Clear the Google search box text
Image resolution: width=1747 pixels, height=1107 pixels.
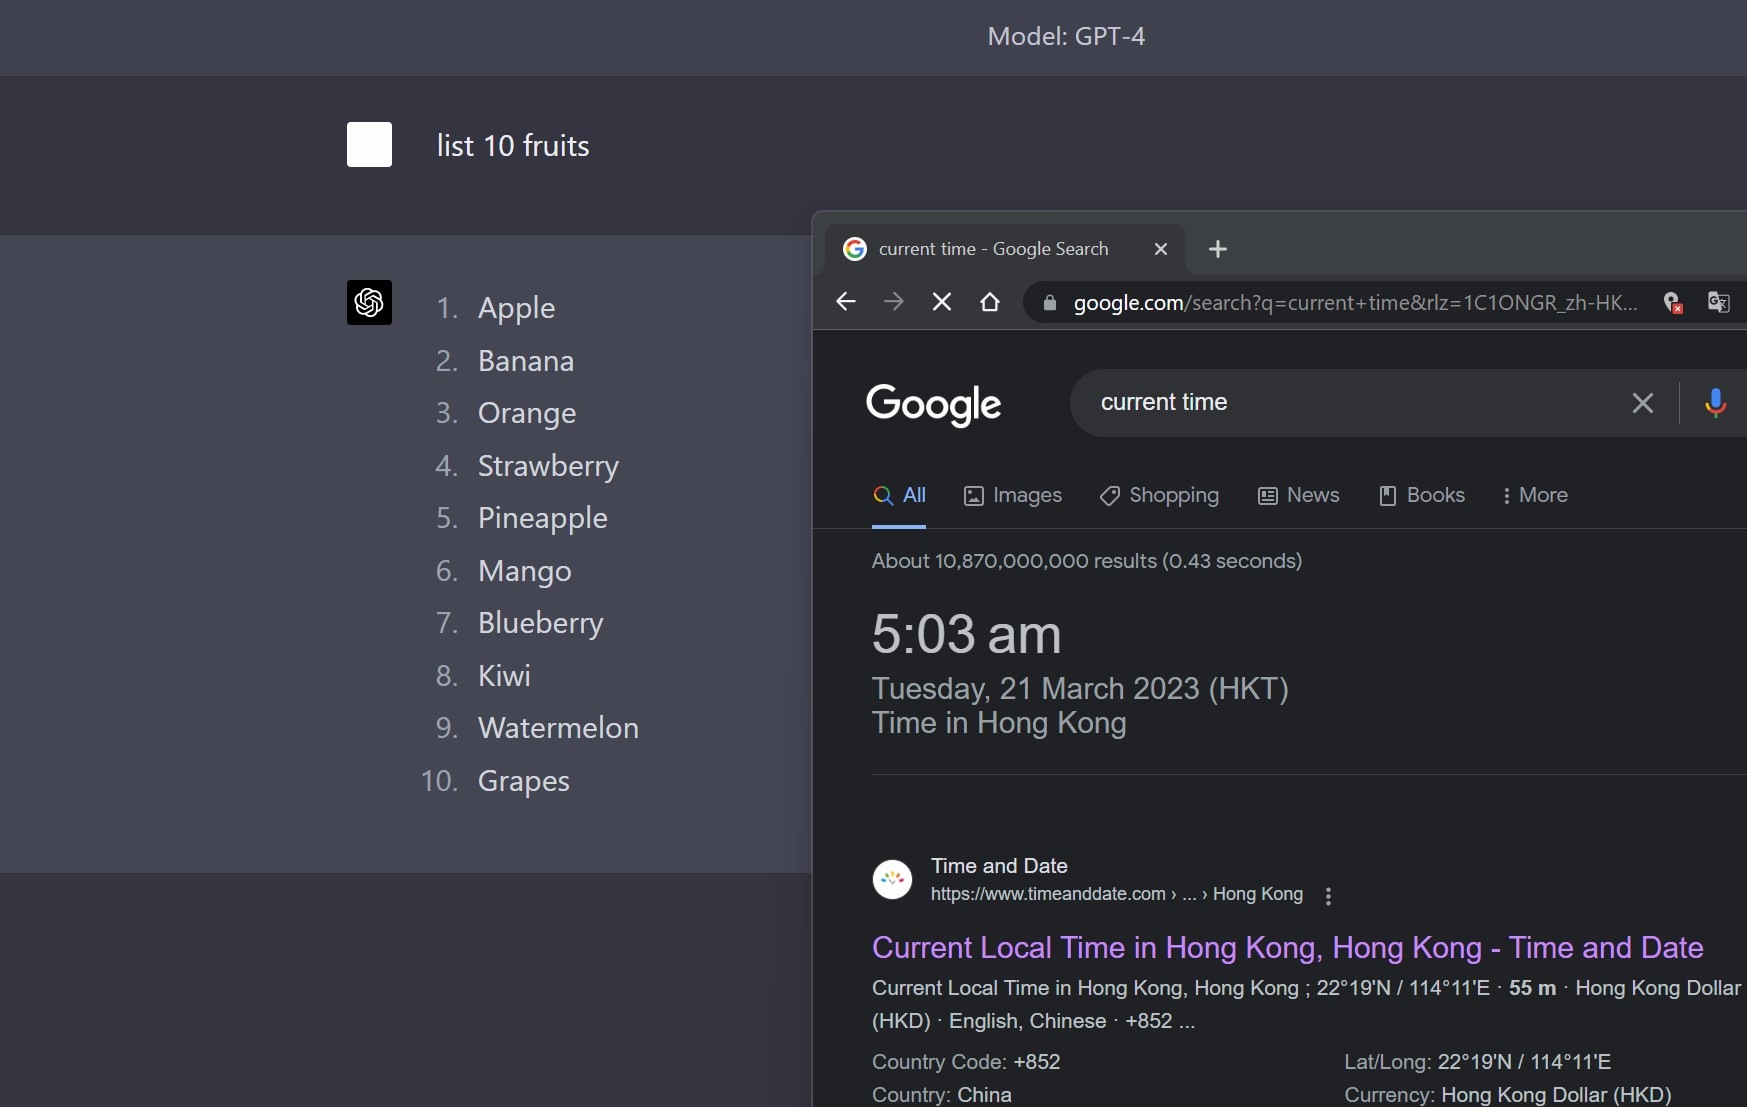1643,403
